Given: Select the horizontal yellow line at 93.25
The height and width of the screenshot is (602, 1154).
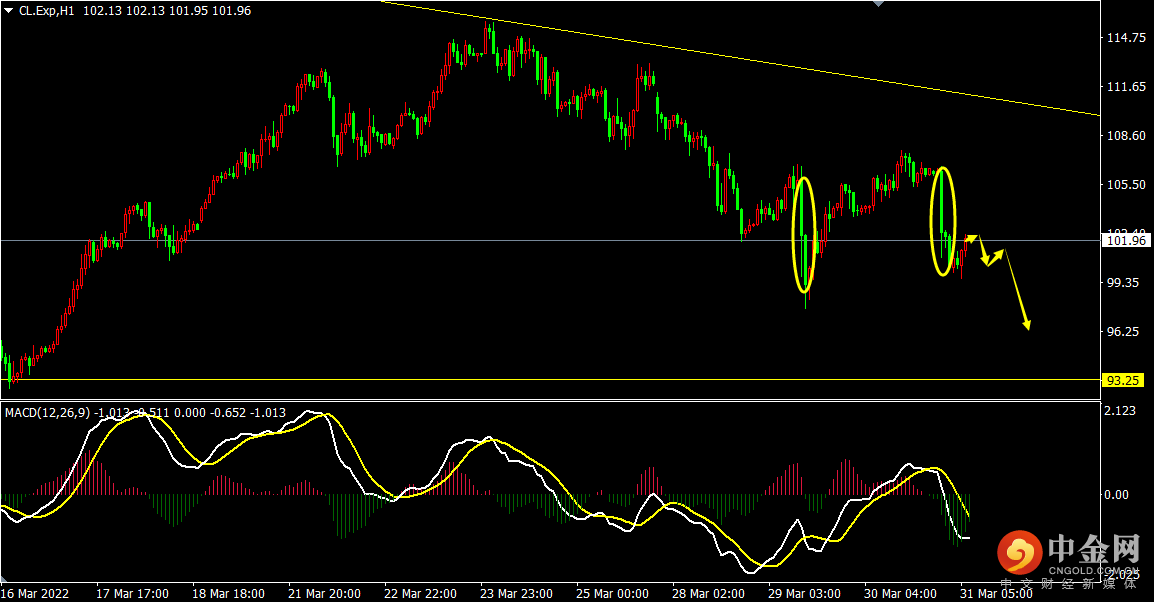Looking at the screenshot, I should point(551,380).
